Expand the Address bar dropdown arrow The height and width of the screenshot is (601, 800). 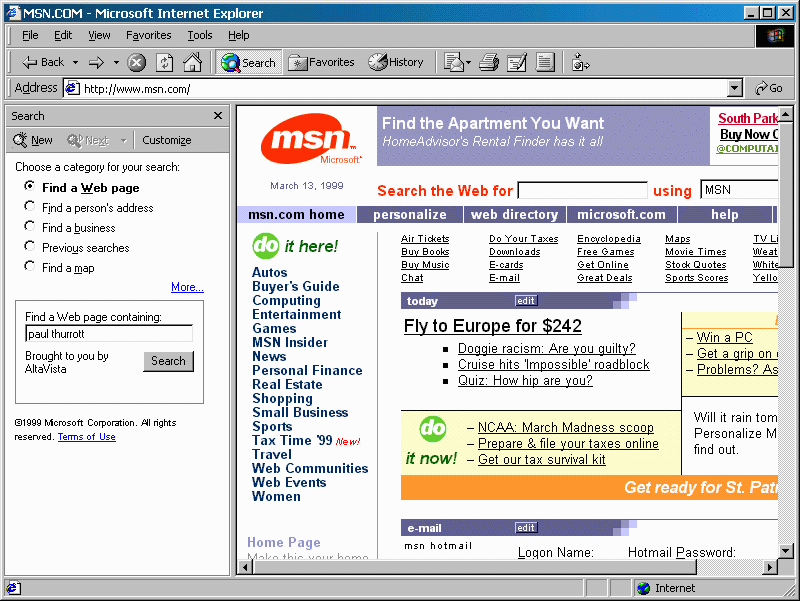[x=735, y=88]
